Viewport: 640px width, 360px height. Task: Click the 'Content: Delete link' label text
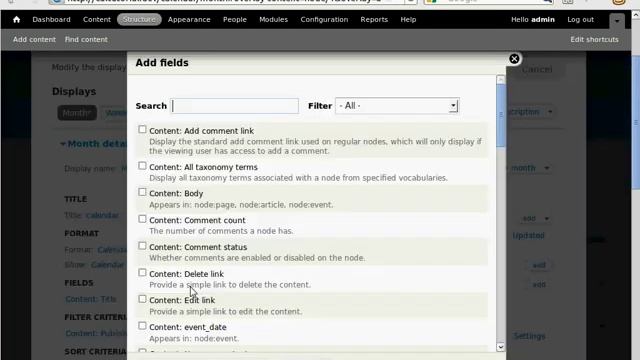187,274
